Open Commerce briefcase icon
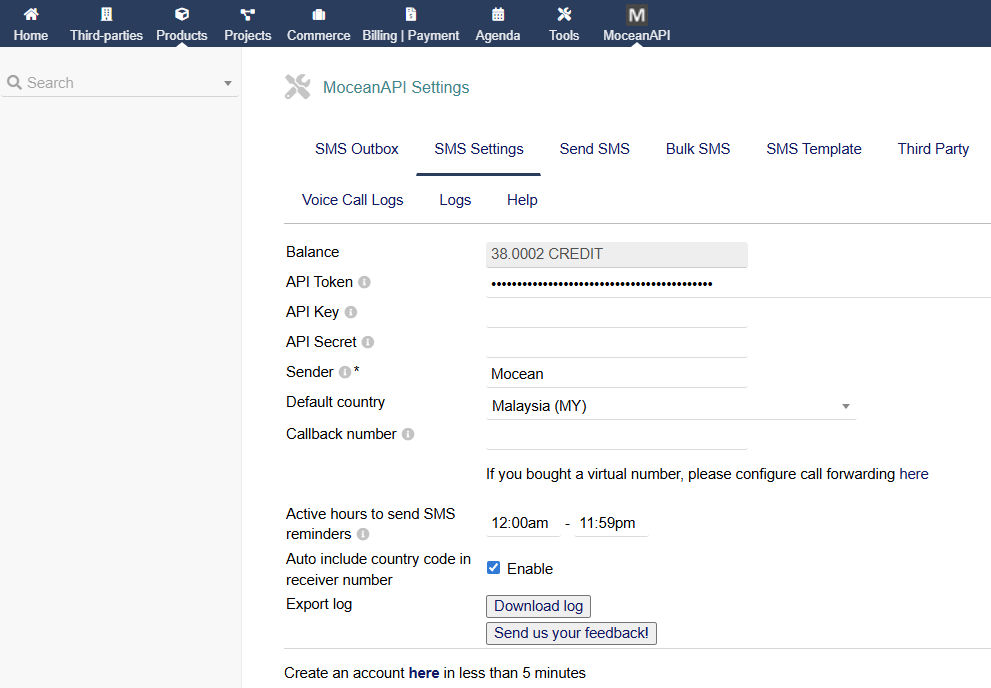This screenshot has width=991, height=688. 318,15
